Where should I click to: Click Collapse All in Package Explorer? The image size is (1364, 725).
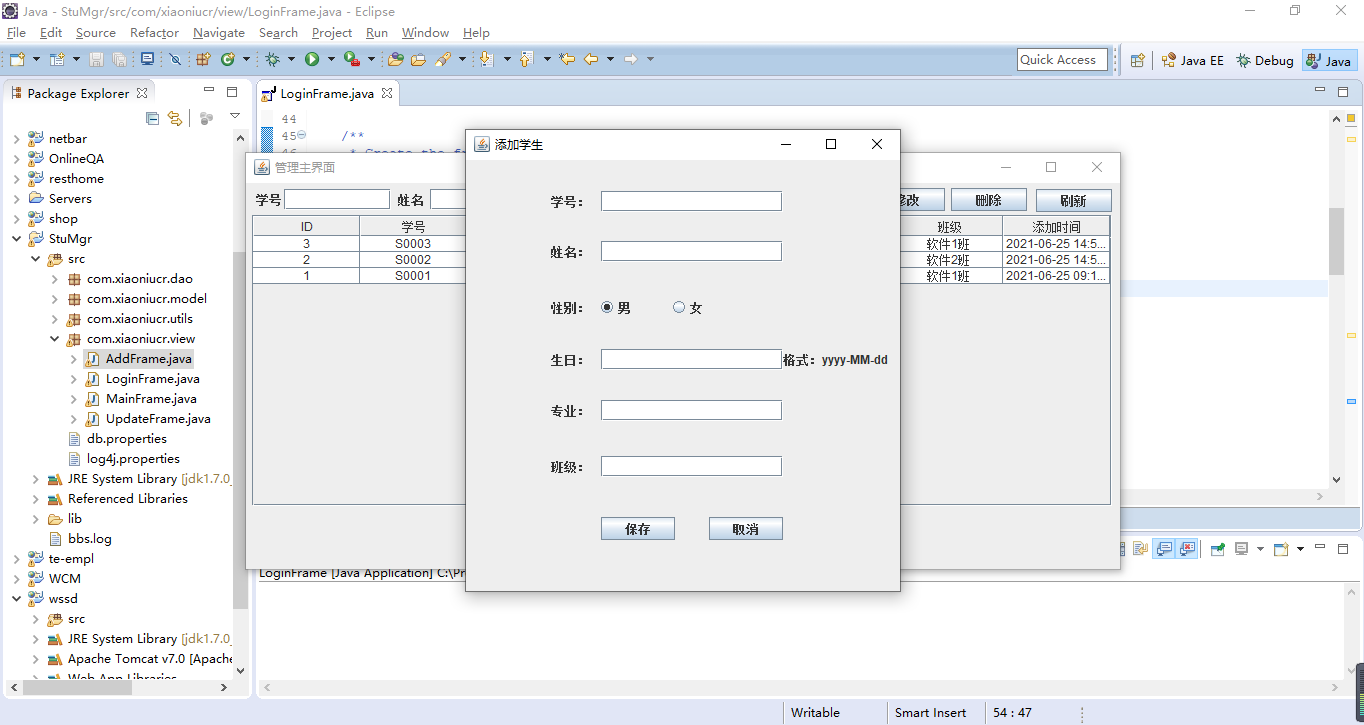(152, 118)
